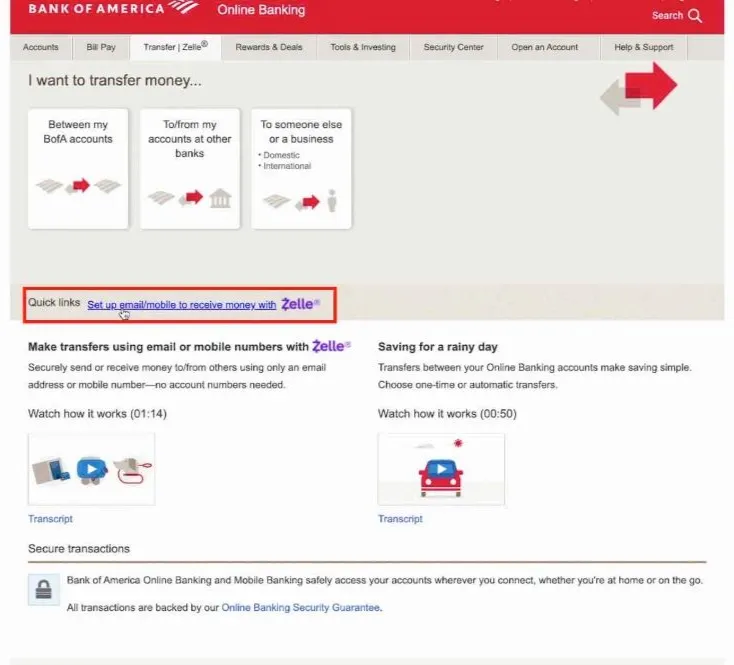Viewport: 734px width, 665px height.
Task: Open the Security Center tab
Action: click(453, 47)
